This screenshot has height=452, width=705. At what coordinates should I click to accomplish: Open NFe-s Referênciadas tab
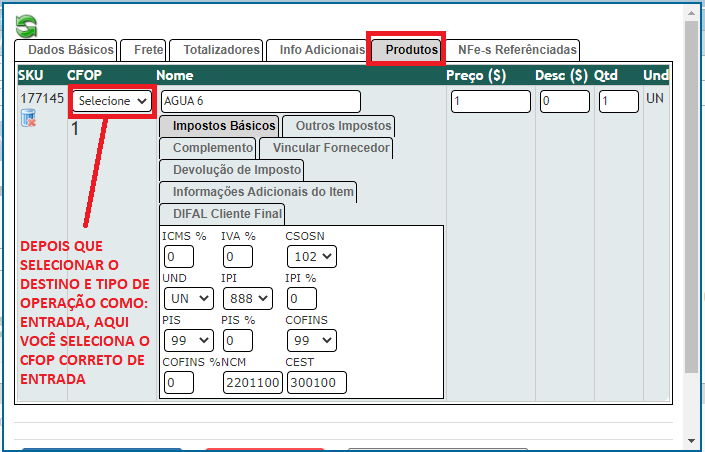pos(512,50)
